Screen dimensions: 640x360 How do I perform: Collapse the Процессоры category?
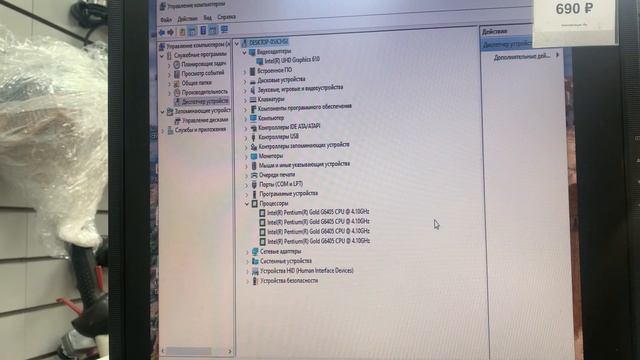[247, 204]
